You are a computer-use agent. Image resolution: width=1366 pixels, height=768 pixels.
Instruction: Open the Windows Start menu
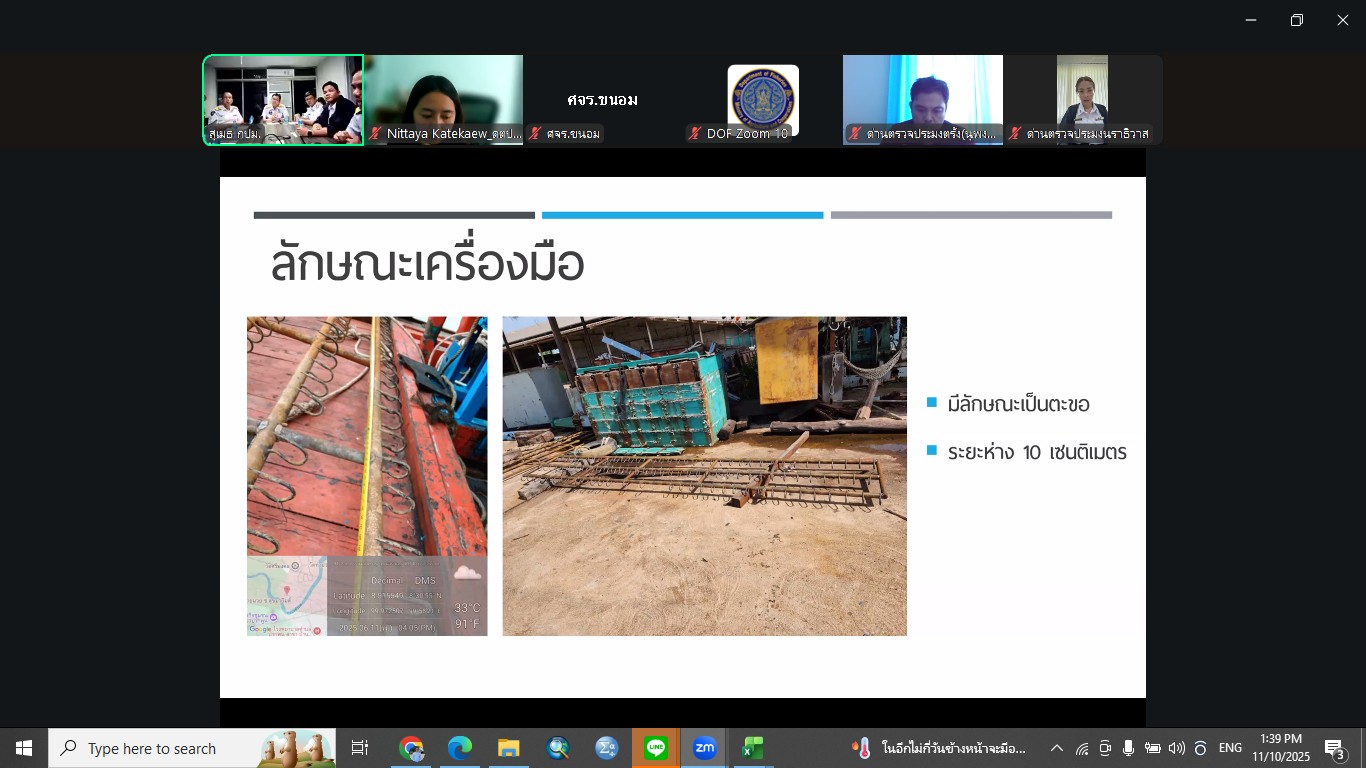pyautogui.click(x=24, y=748)
